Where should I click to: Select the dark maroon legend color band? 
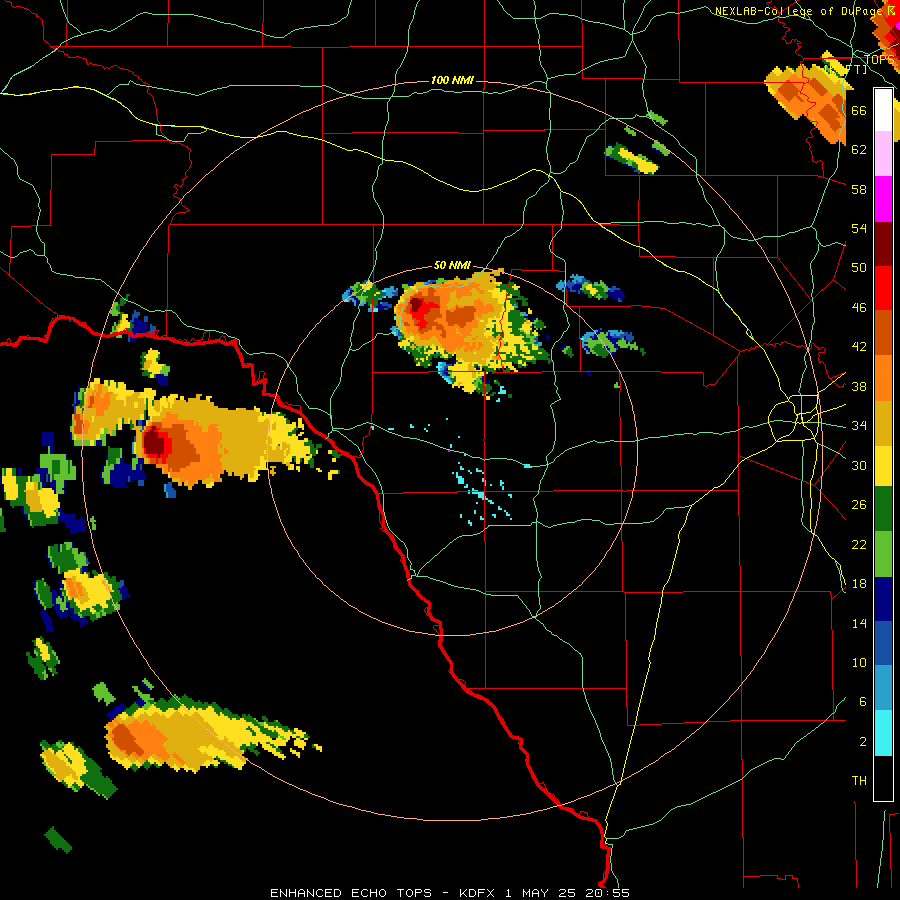(883, 244)
